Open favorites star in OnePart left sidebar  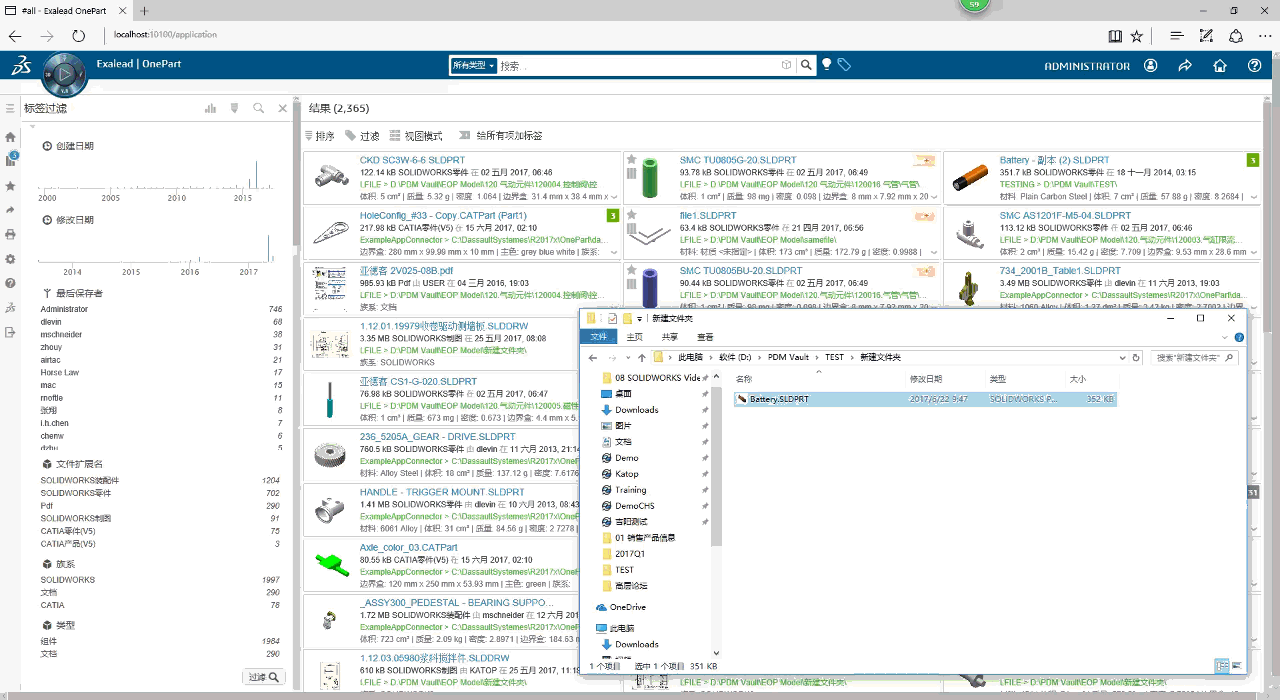(x=10, y=186)
